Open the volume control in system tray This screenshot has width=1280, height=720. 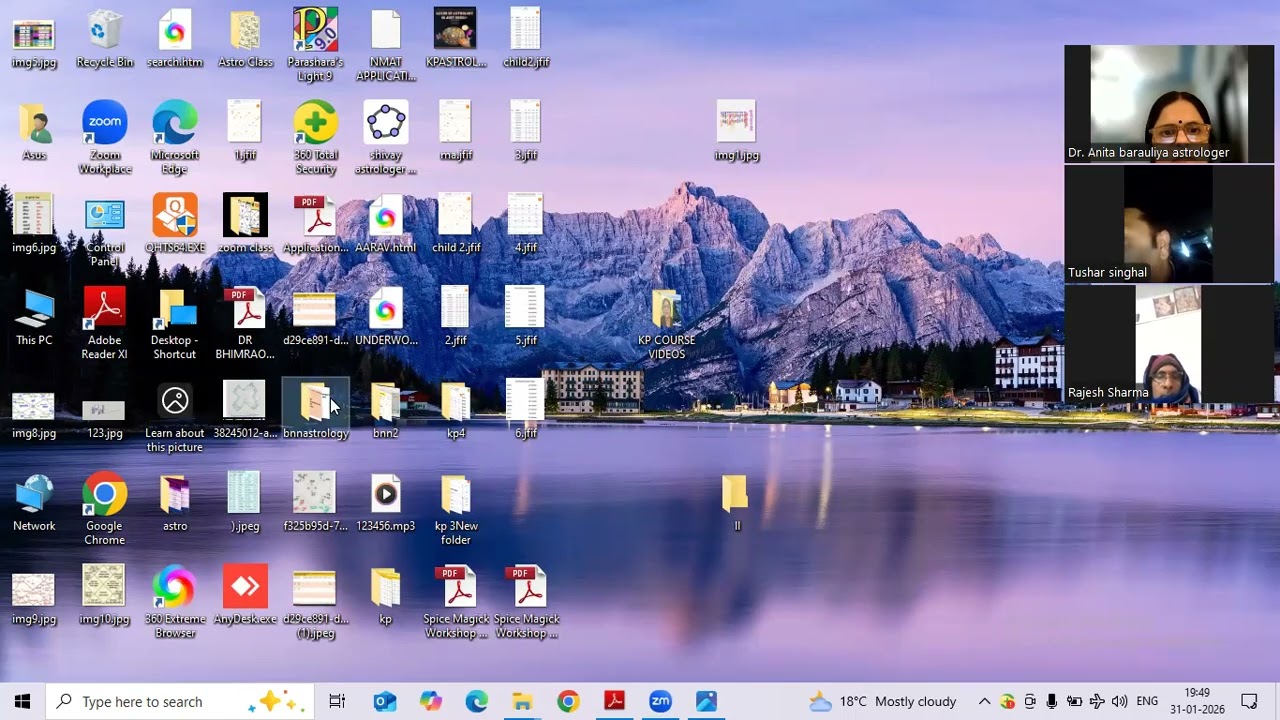pyautogui.click(x=1119, y=701)
